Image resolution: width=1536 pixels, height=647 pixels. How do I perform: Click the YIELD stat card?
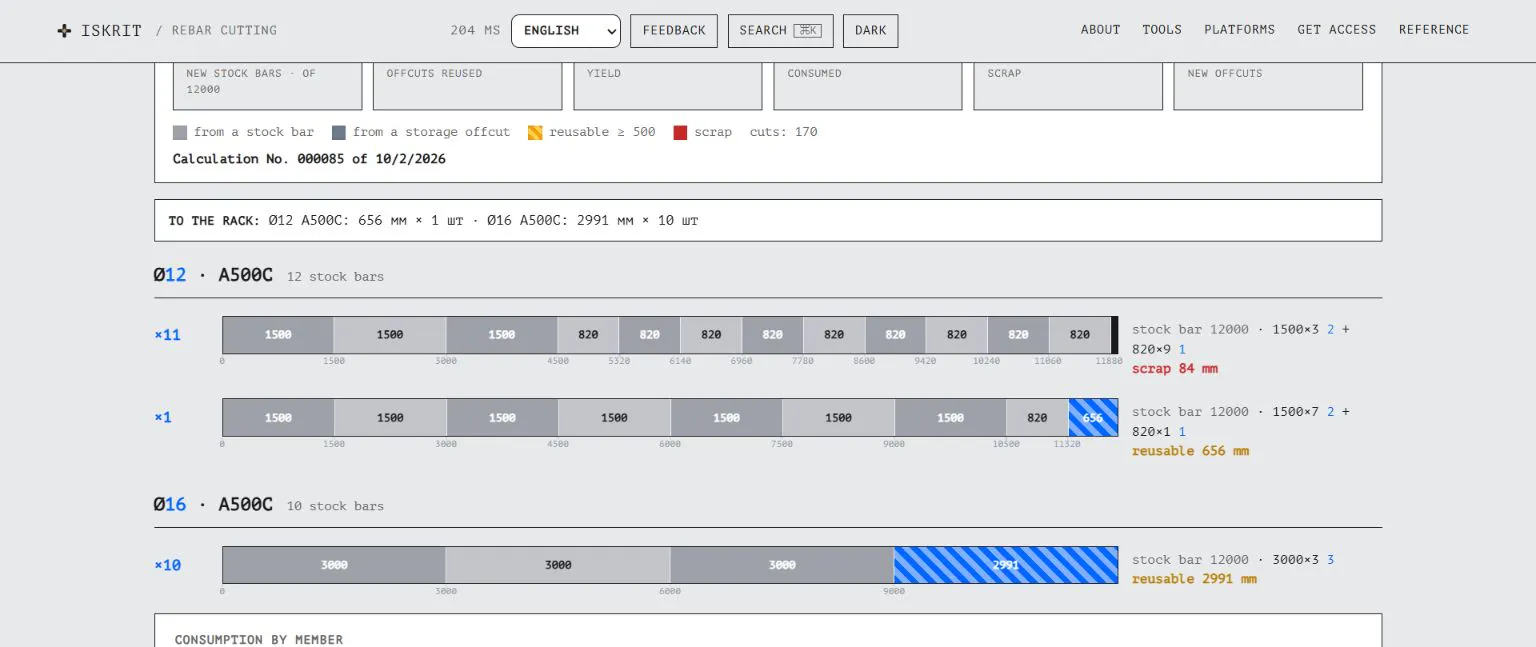tap(667, 86)
